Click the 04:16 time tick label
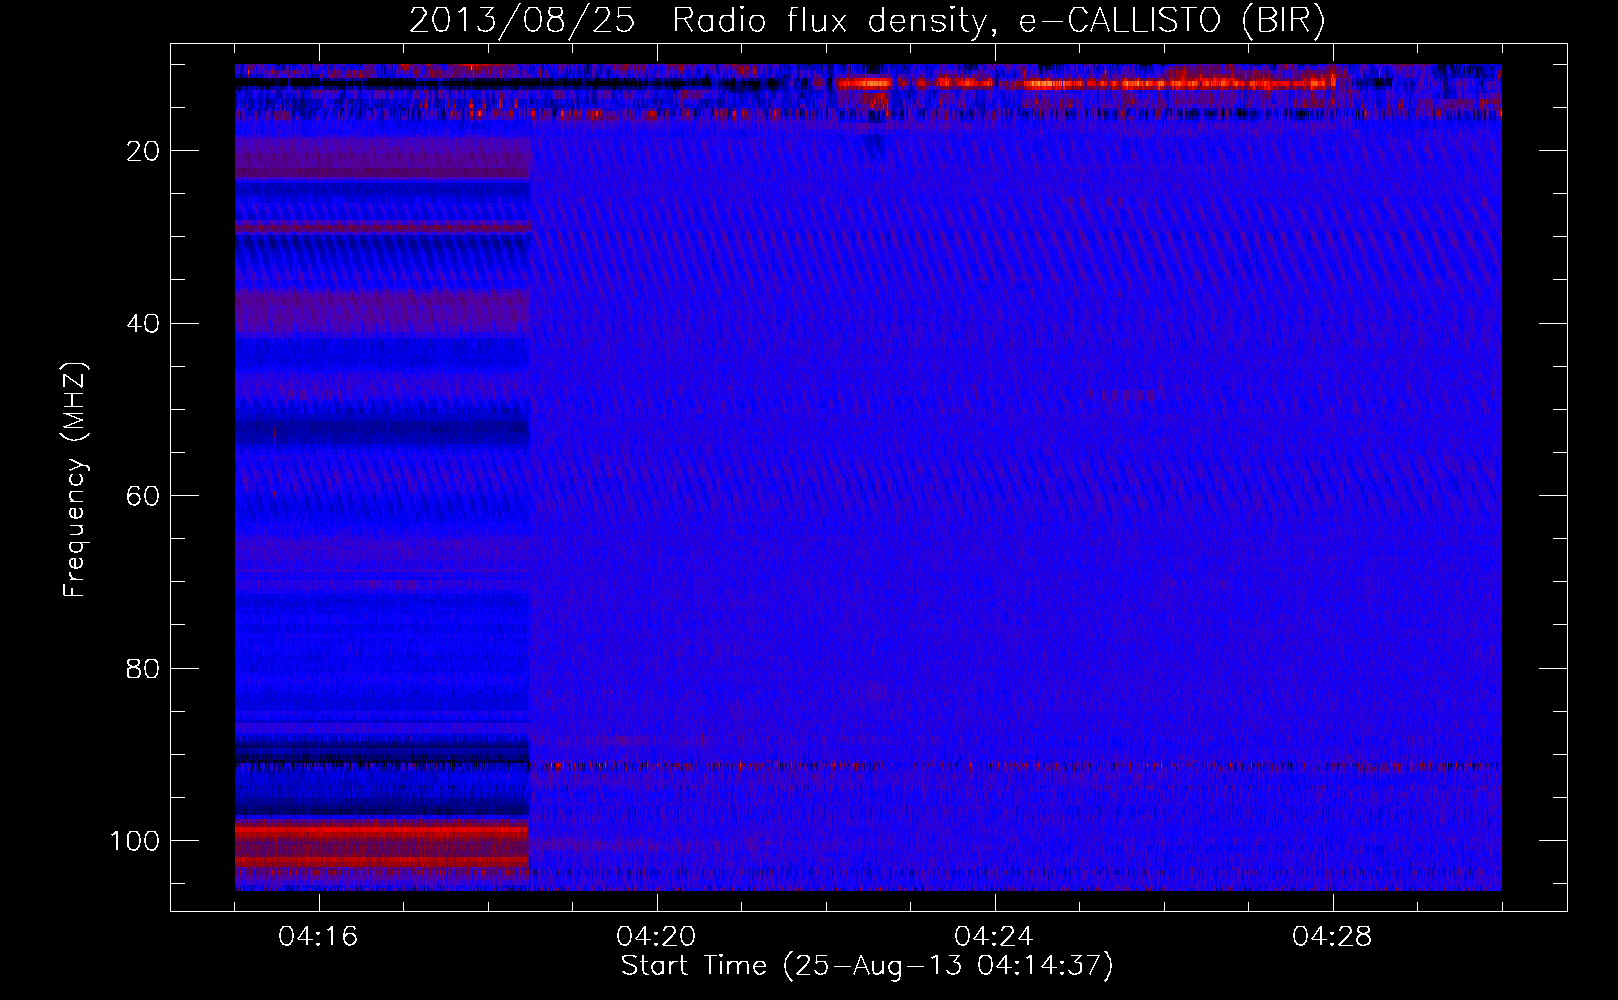 tap(319, 937)
